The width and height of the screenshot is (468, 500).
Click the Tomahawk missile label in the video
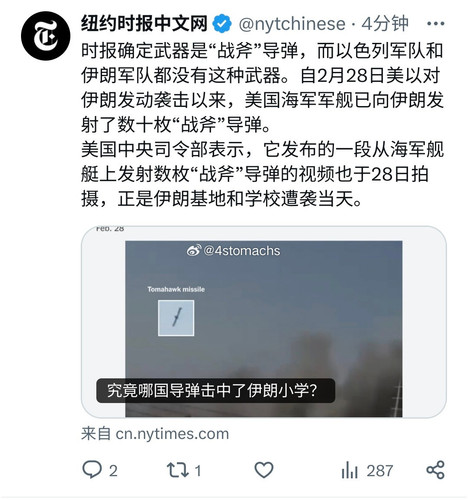pos(176,289)
